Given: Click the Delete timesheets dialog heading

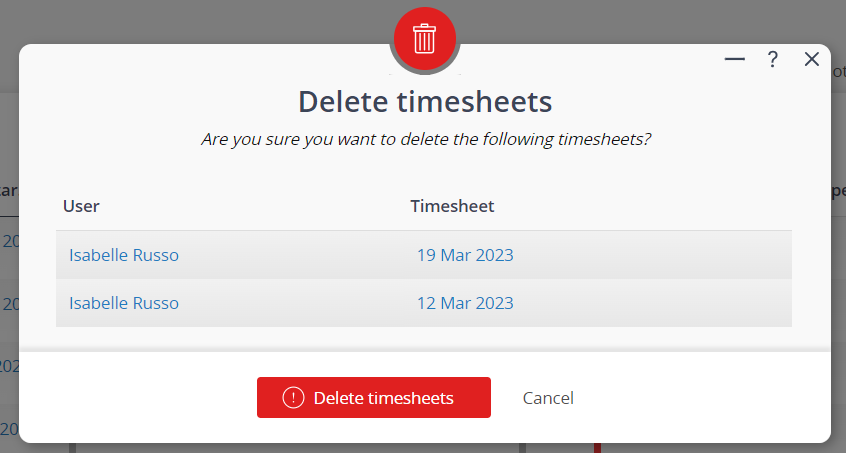Looking at the screenshot, I should [x=425, y=101].
